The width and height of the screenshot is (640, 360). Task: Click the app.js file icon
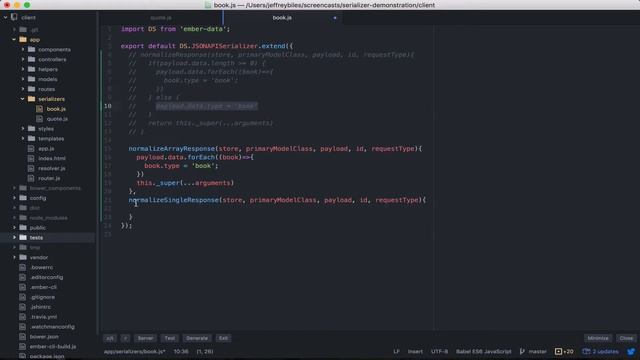point(31,149)
